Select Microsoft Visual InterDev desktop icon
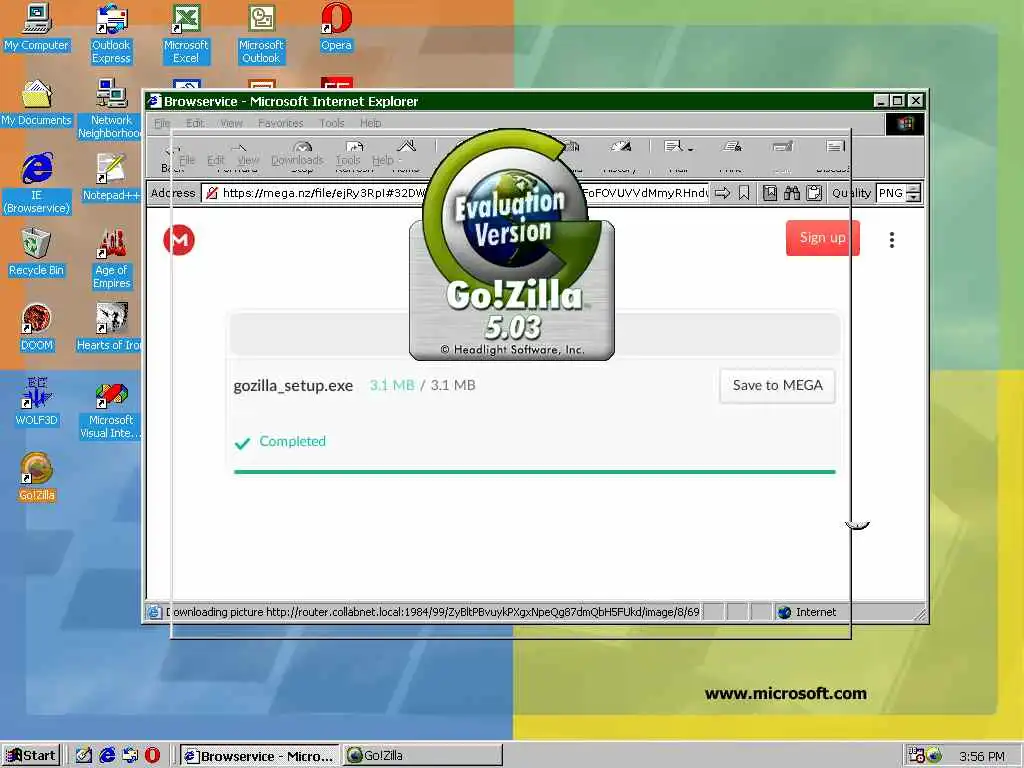This screenshot has width=1024, height=768. [x=111, y=409]
